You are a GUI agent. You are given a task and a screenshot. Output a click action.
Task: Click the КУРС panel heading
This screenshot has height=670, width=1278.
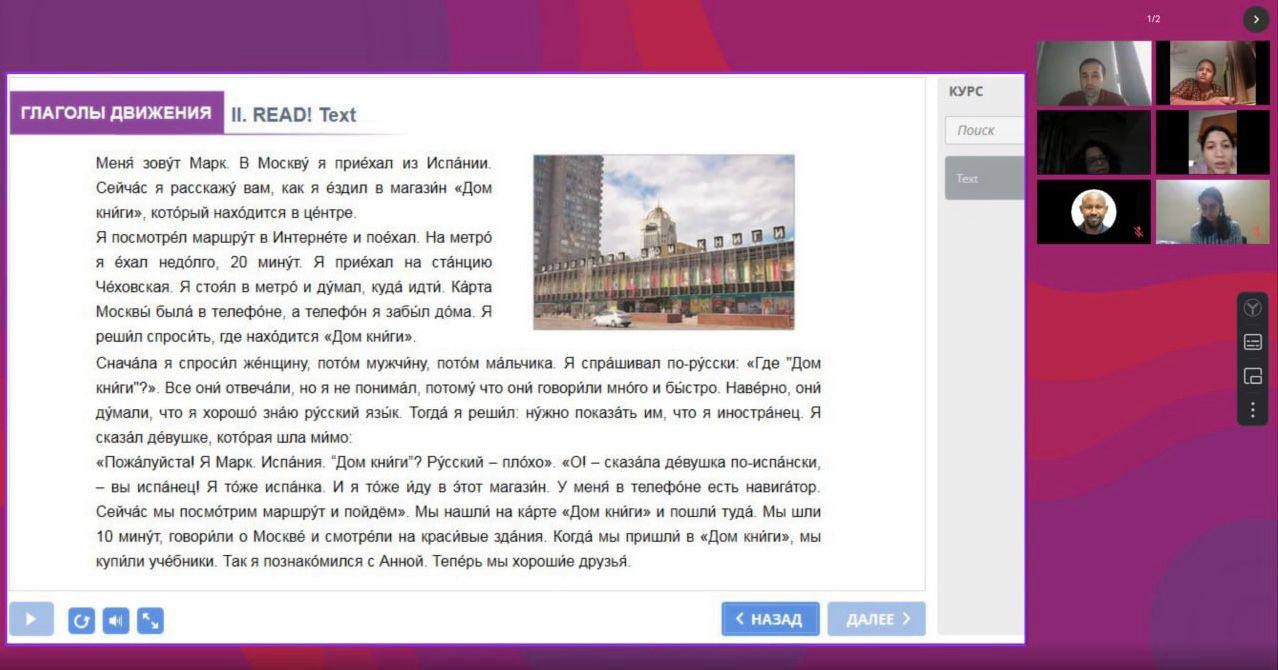pos(966,91)
